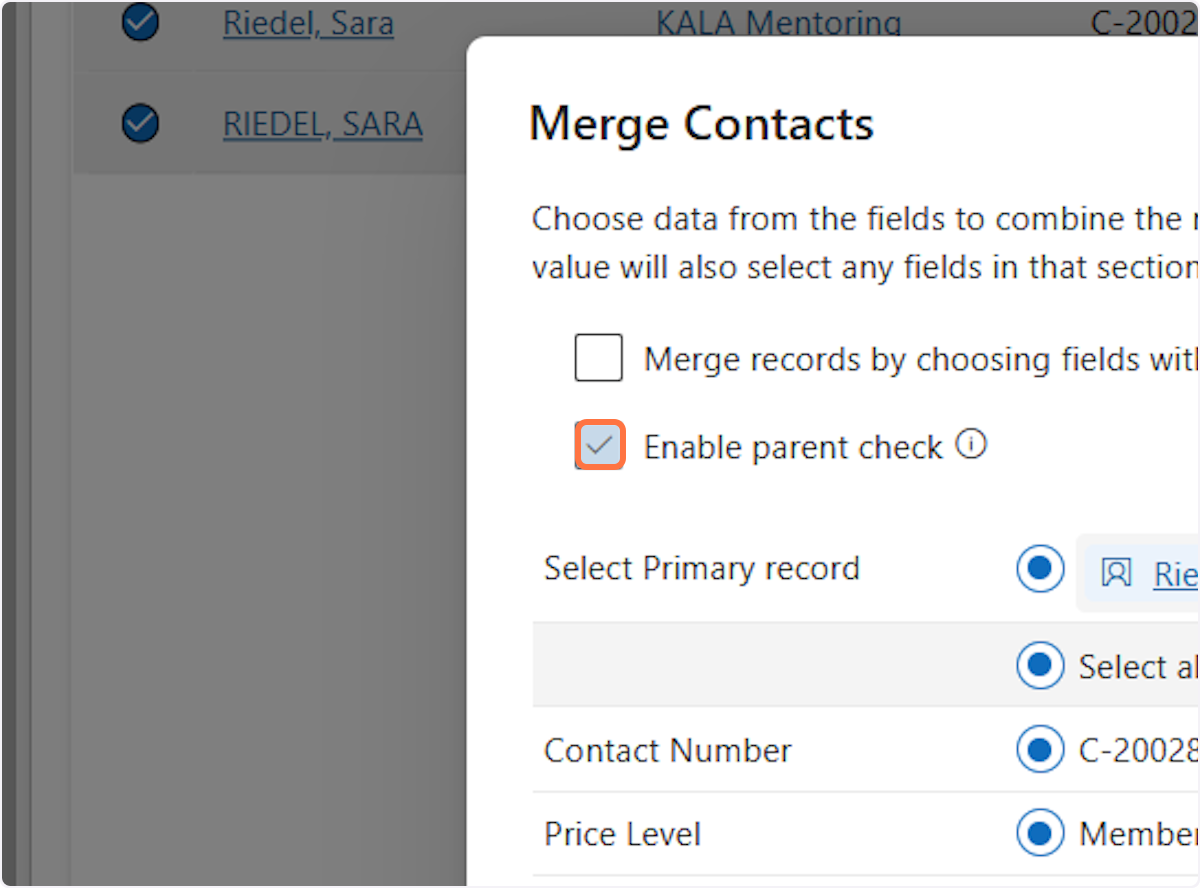
Task: Open the Riedel, Sara contact record
Action: 307,23
